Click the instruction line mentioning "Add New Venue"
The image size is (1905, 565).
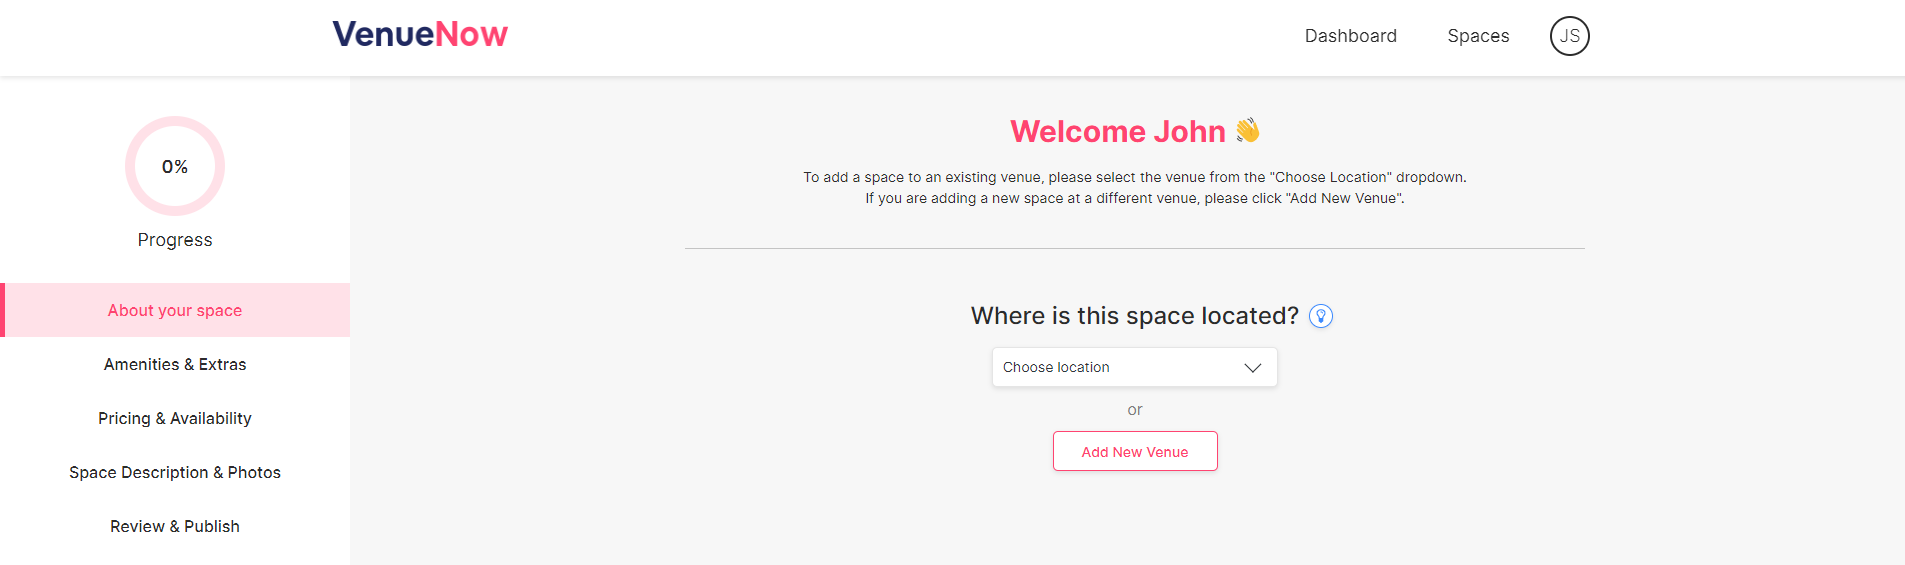(1135, 198)
